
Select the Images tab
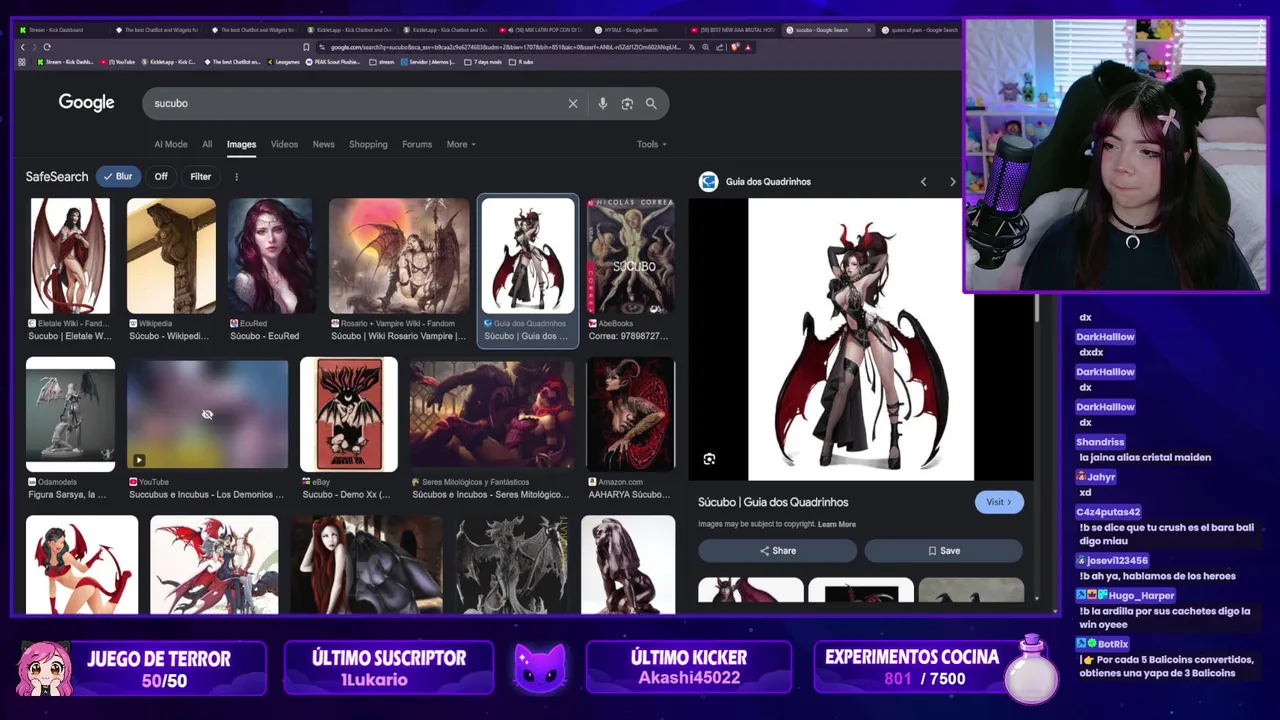coord(241,144)
